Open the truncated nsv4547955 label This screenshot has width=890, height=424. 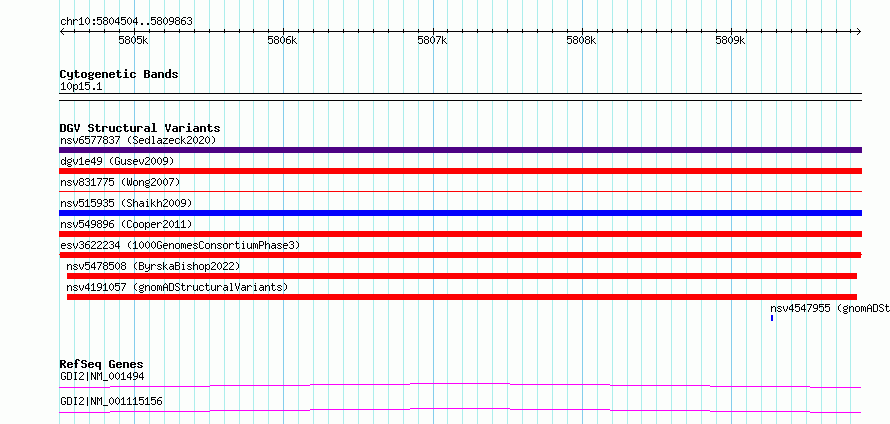[x=830, y=308]
